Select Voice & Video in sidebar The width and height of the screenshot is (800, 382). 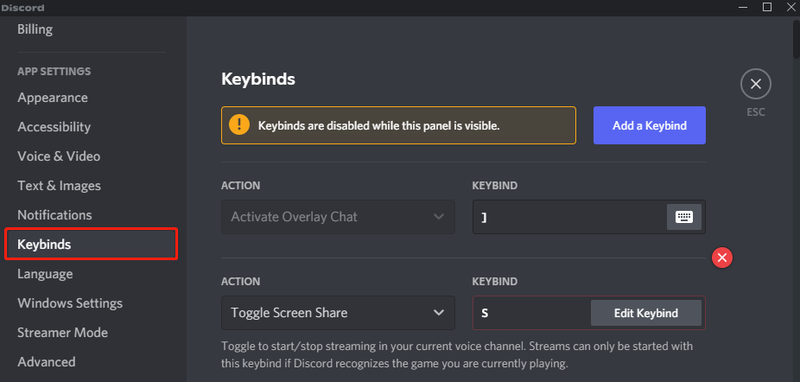point(59,156)
